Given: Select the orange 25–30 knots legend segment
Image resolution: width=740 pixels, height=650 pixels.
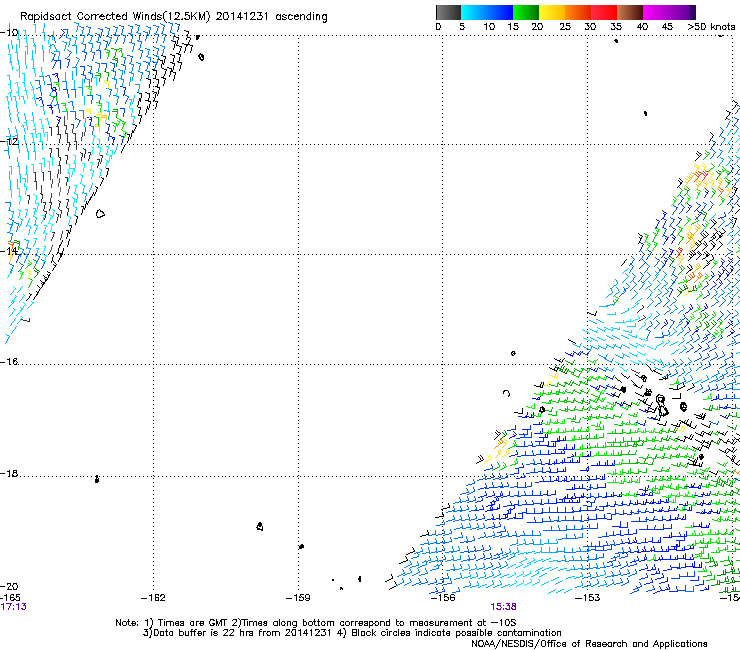Looking at the screenshot, I should point(578,12).
